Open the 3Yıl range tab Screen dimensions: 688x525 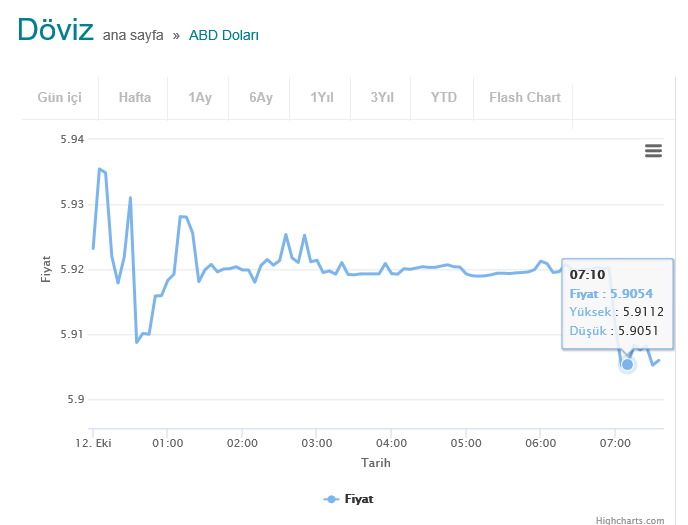click(382, 97)
